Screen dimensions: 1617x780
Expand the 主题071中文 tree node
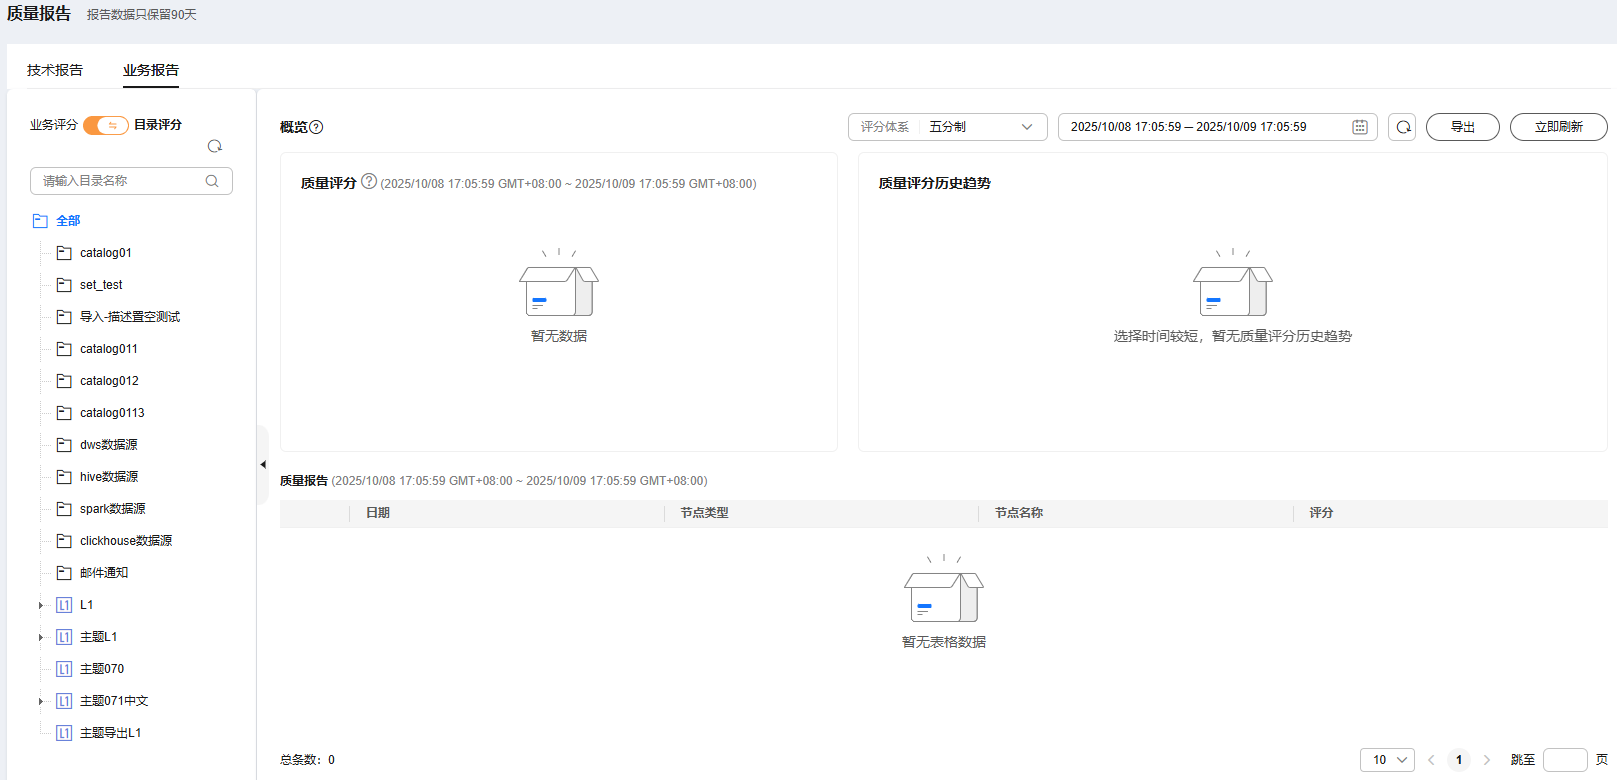click(x=41, y=701)
